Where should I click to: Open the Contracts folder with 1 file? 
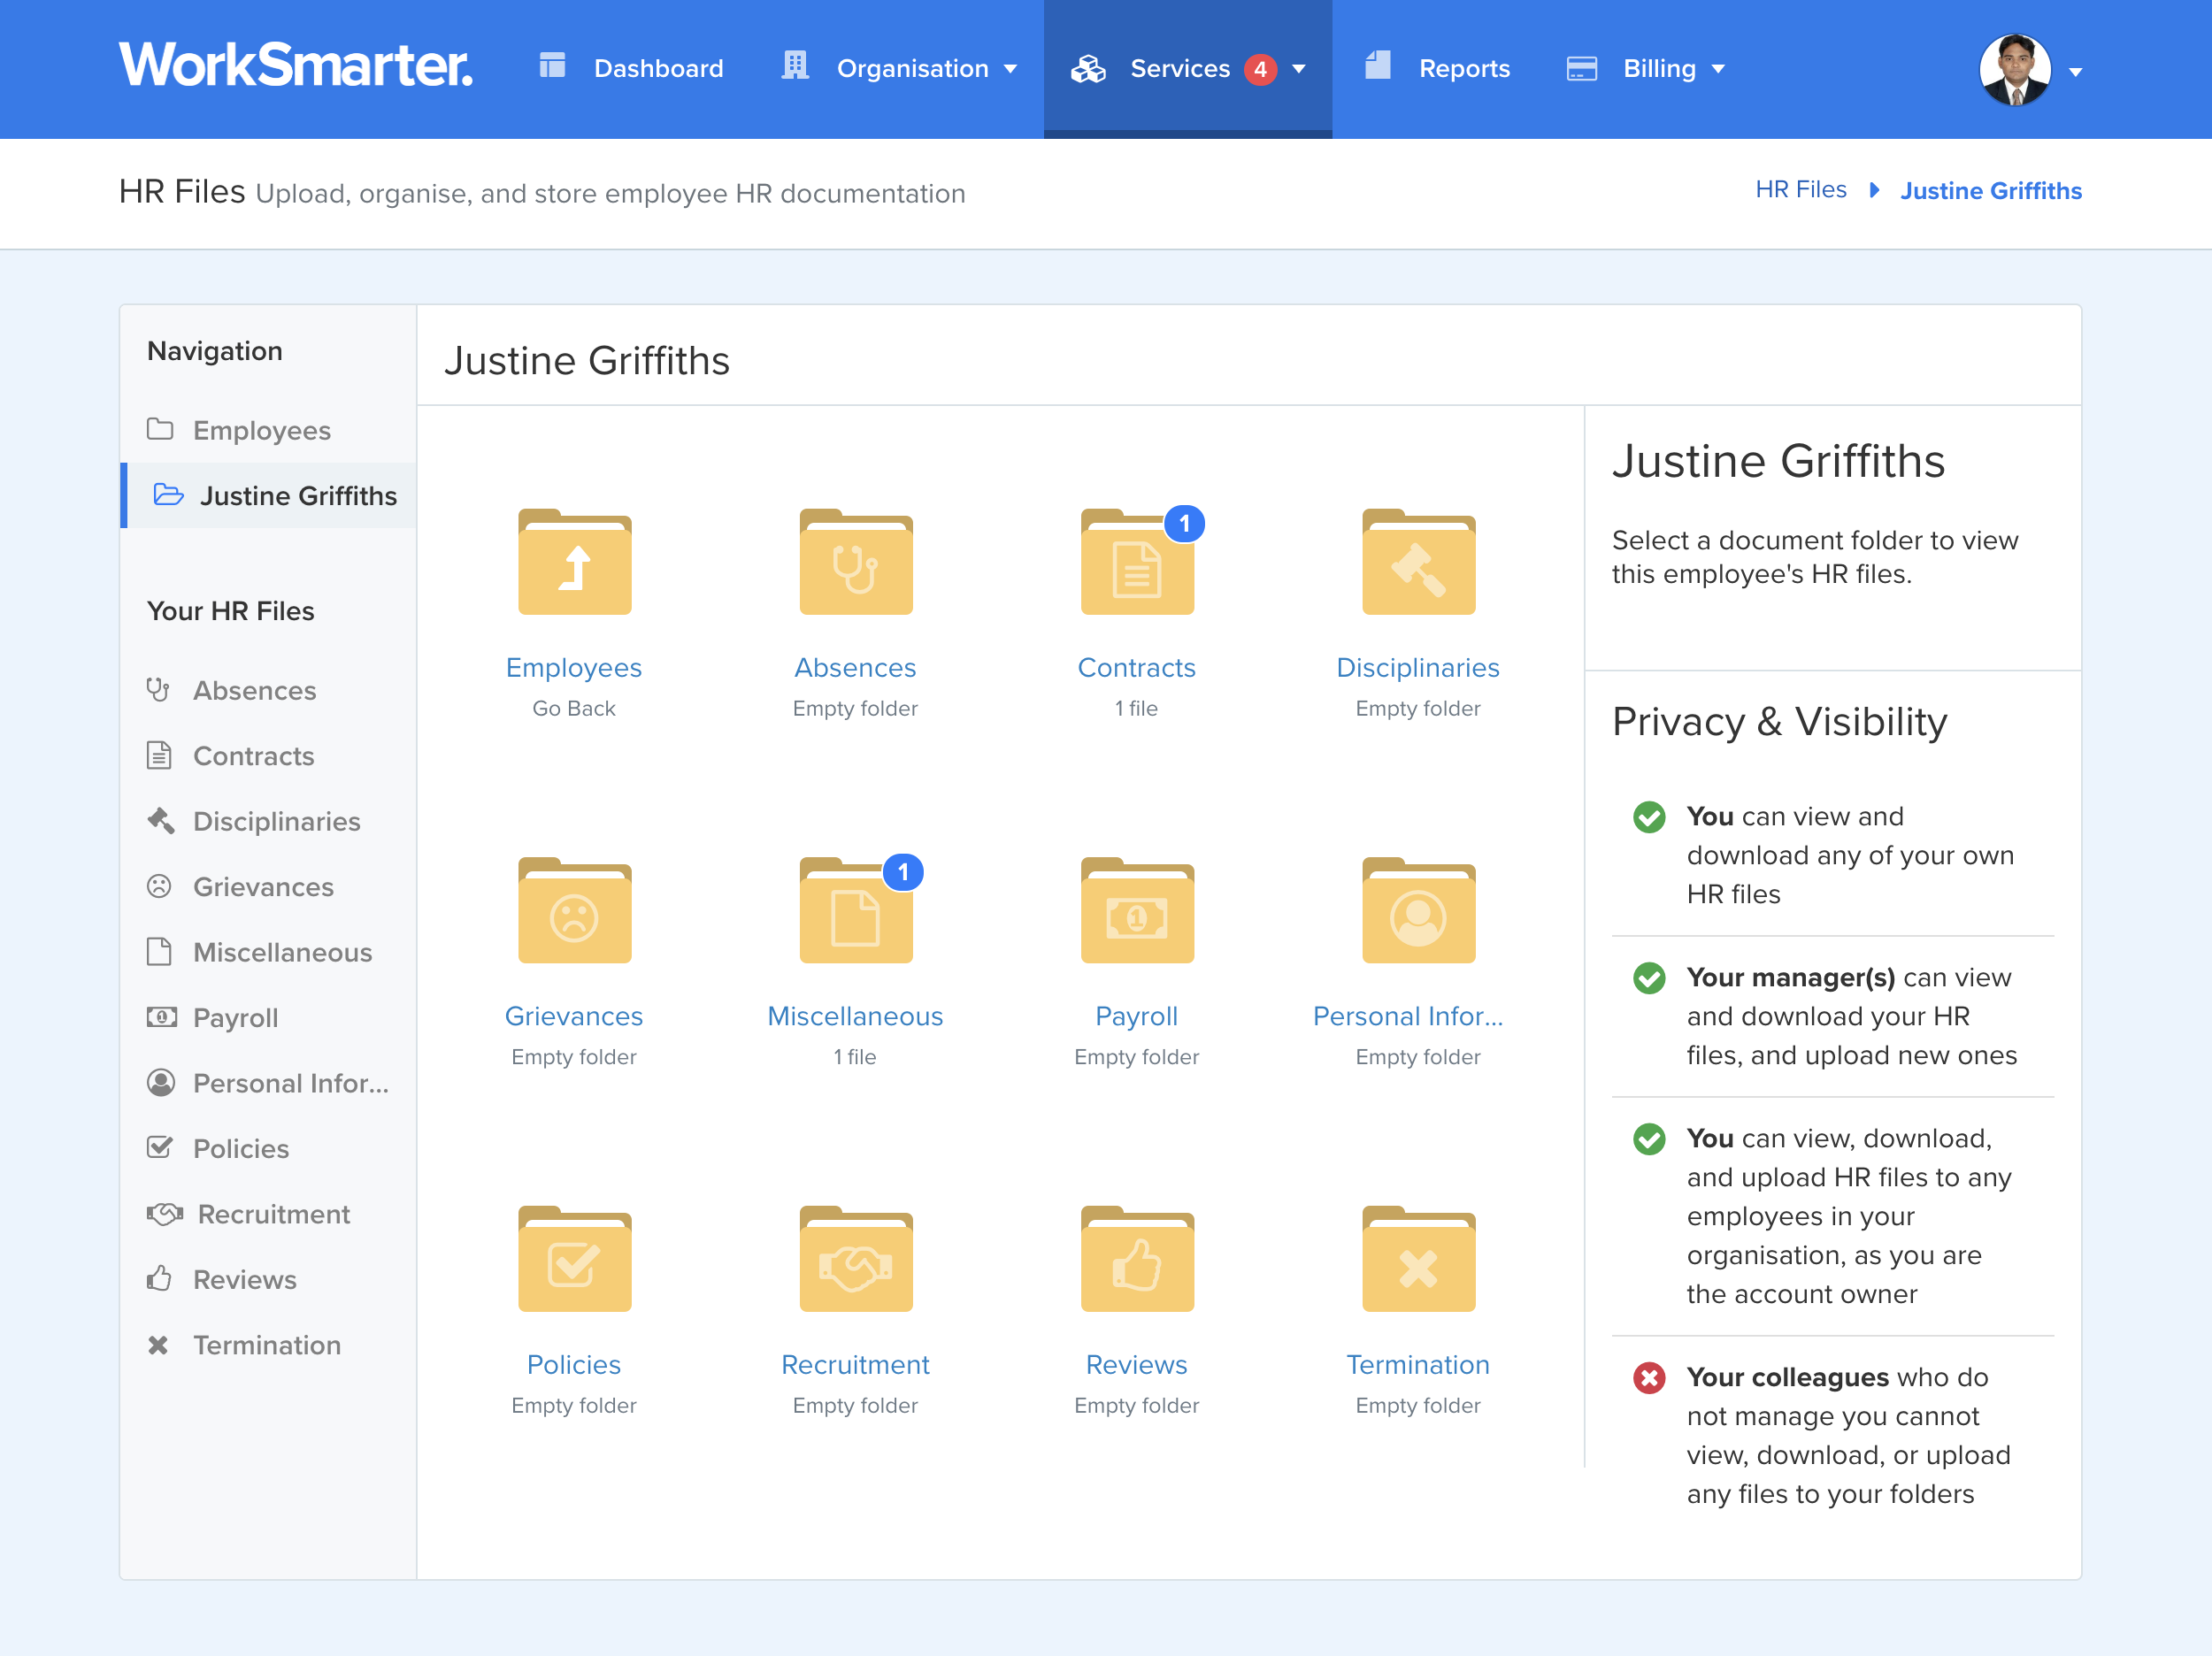coord(1137,562)
